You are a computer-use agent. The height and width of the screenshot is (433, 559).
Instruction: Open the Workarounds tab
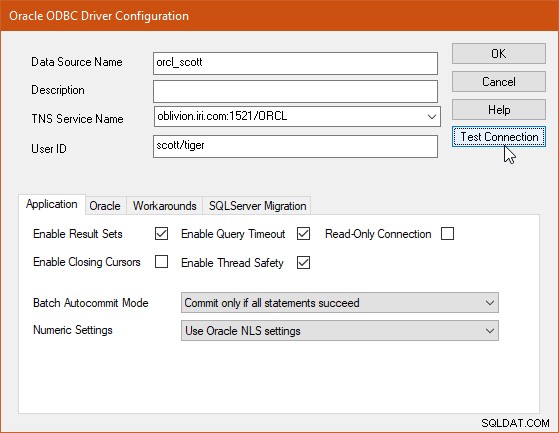click(164, 206)
